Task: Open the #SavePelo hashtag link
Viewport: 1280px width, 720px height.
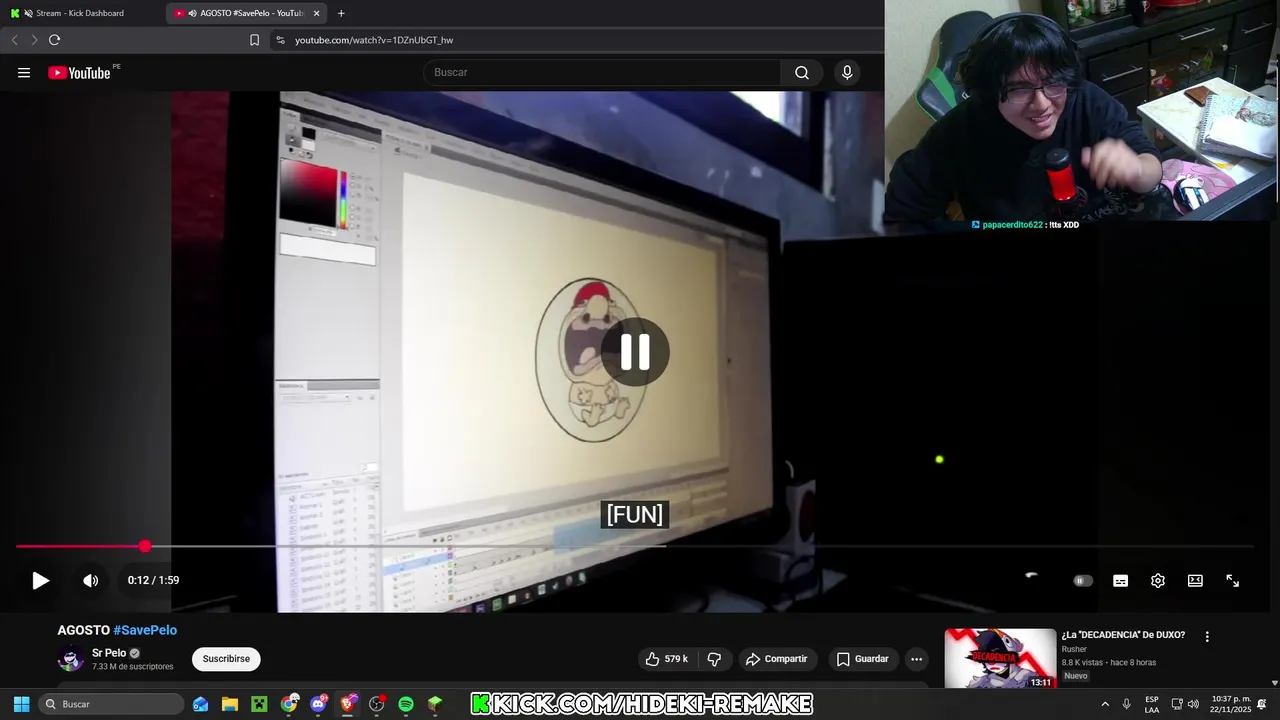Action: coord(145,630)
